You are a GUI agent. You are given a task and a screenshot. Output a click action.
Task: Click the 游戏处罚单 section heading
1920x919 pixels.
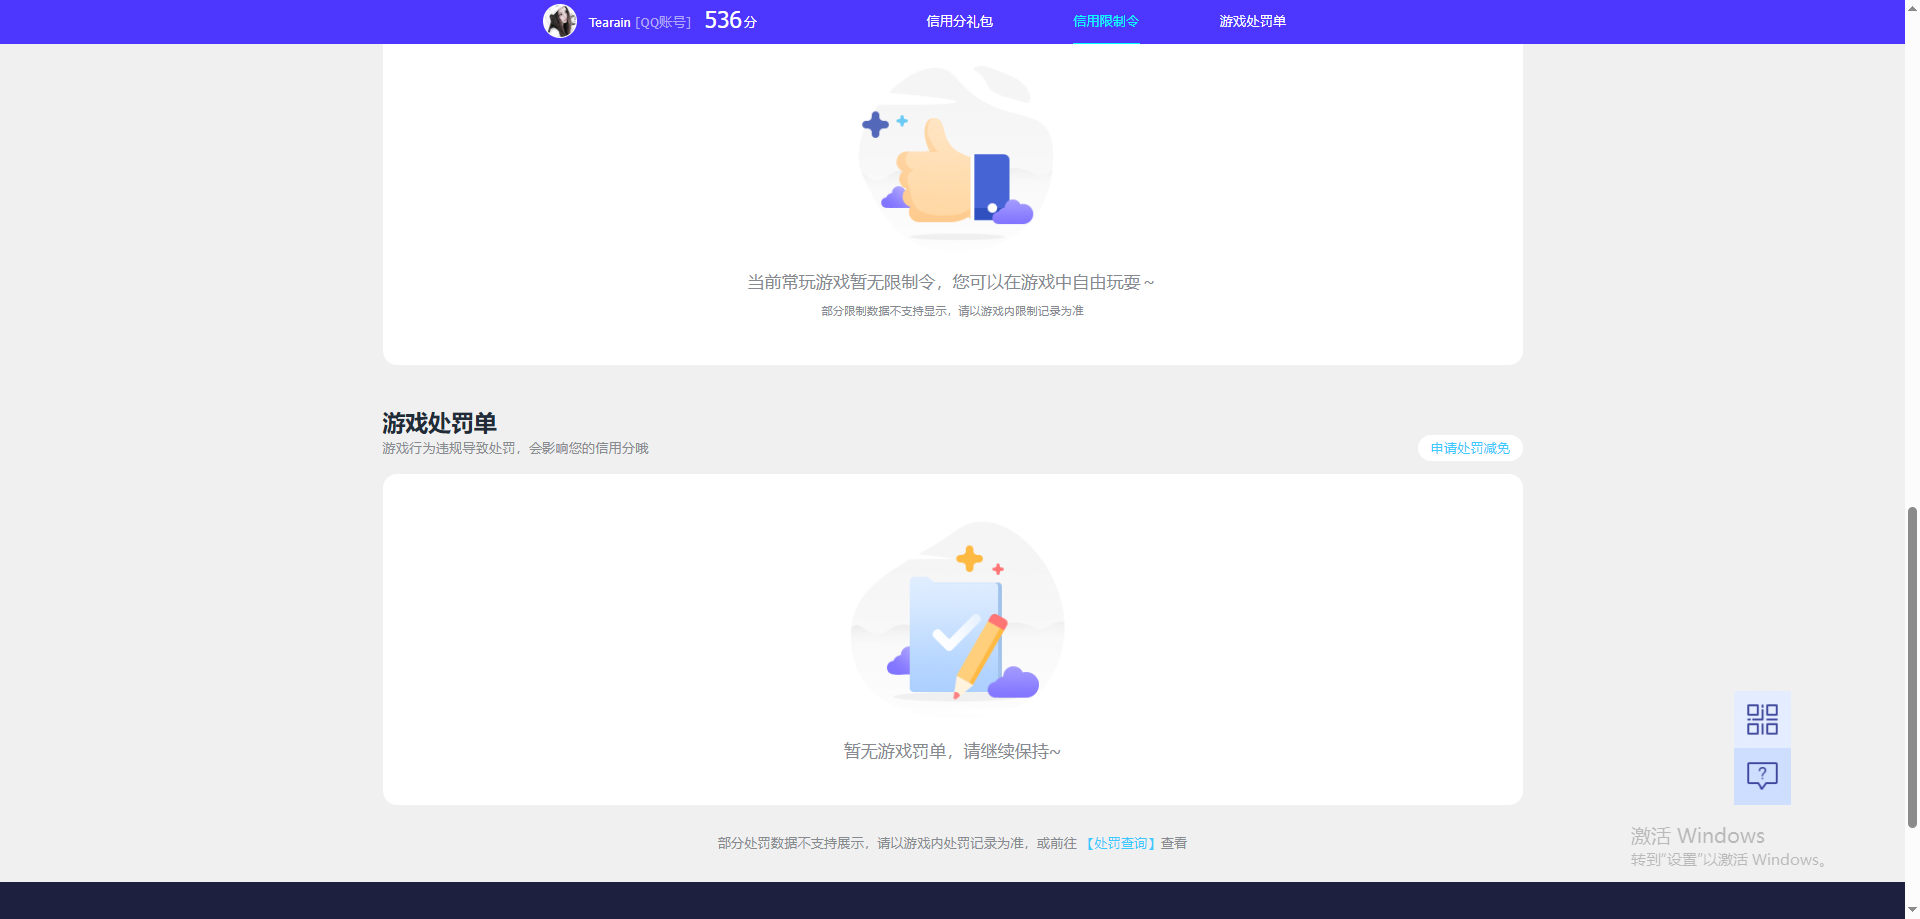tap(439, 423)
